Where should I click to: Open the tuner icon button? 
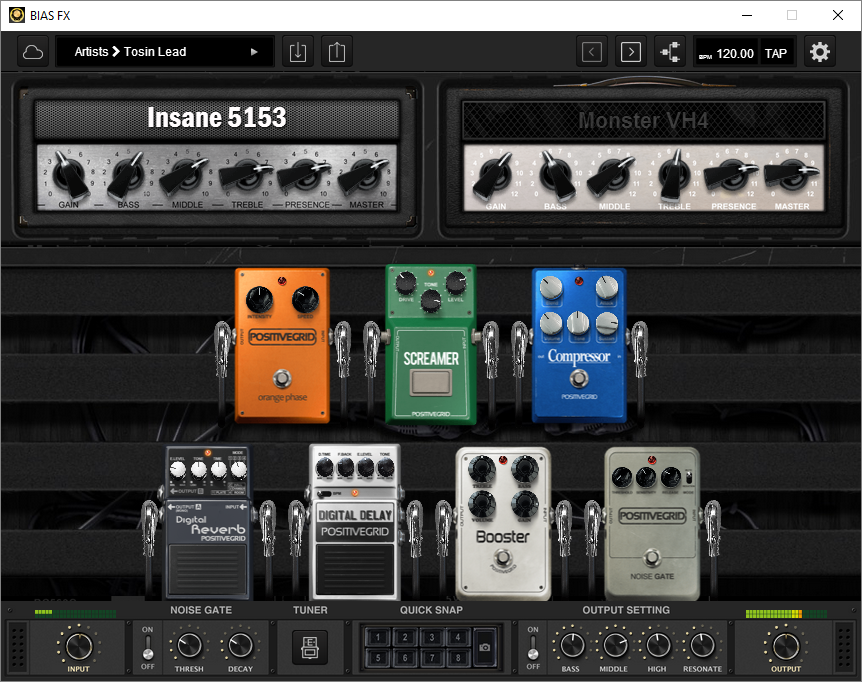[310, 646]
